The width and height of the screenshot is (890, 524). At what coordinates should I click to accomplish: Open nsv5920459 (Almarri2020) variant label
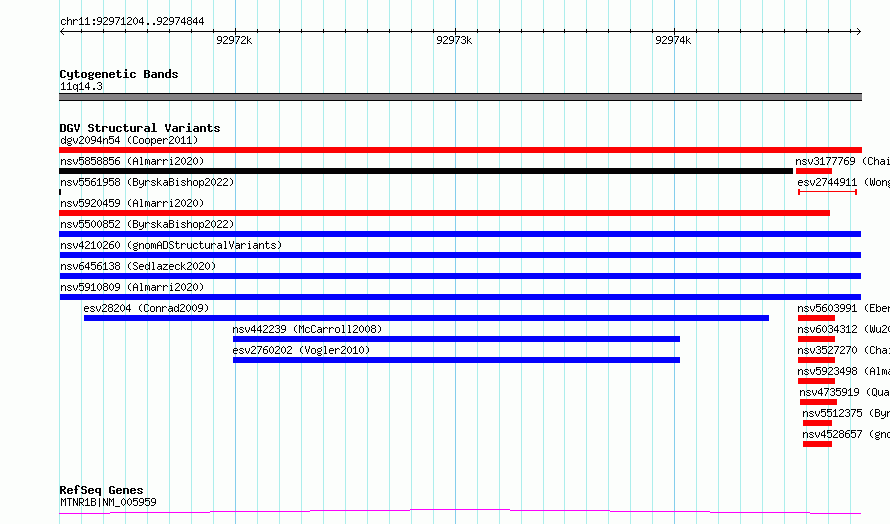132,203
